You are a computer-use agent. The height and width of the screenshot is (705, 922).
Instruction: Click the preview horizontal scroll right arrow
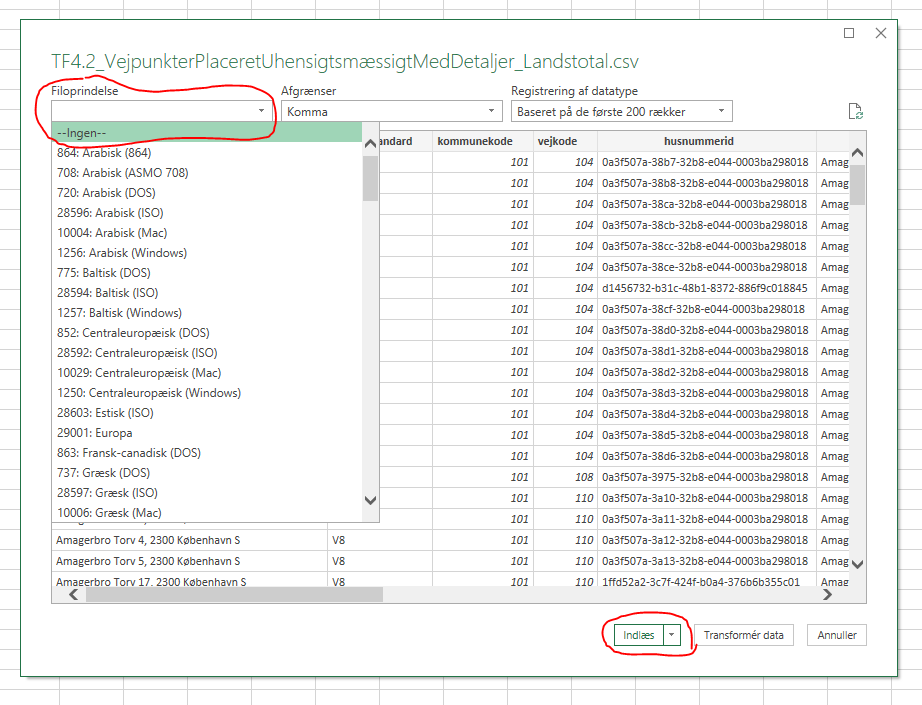pos(827,594)
